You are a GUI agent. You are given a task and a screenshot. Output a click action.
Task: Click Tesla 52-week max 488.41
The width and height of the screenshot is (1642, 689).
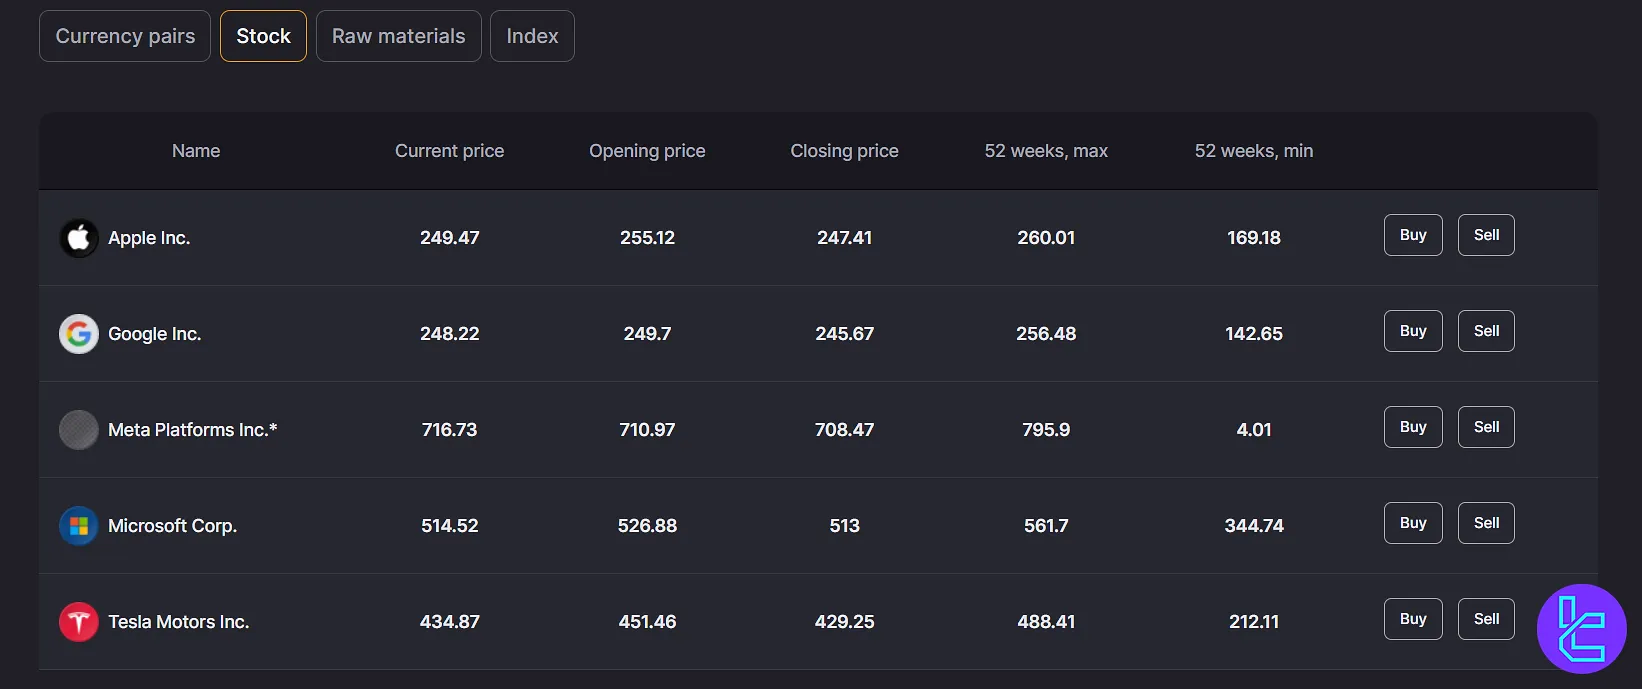pos(1046,622)
